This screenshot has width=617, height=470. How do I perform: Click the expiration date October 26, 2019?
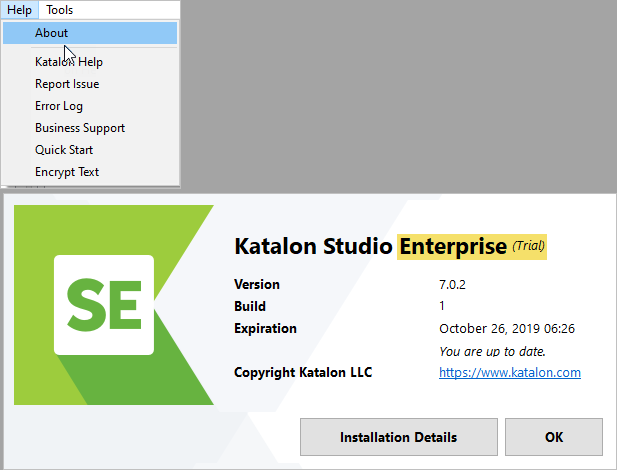[507, 329]
